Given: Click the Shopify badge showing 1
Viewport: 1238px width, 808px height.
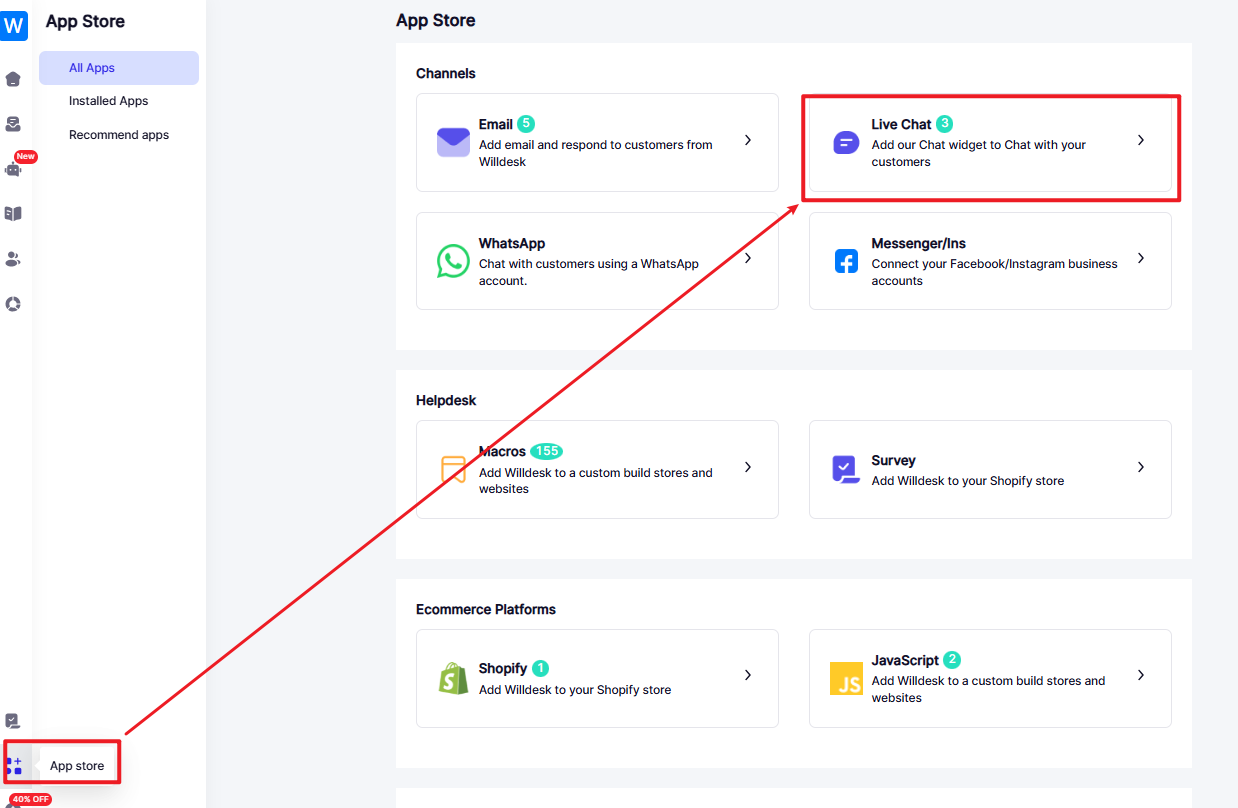Looking at the screenshot, I should tap(540, 668).
